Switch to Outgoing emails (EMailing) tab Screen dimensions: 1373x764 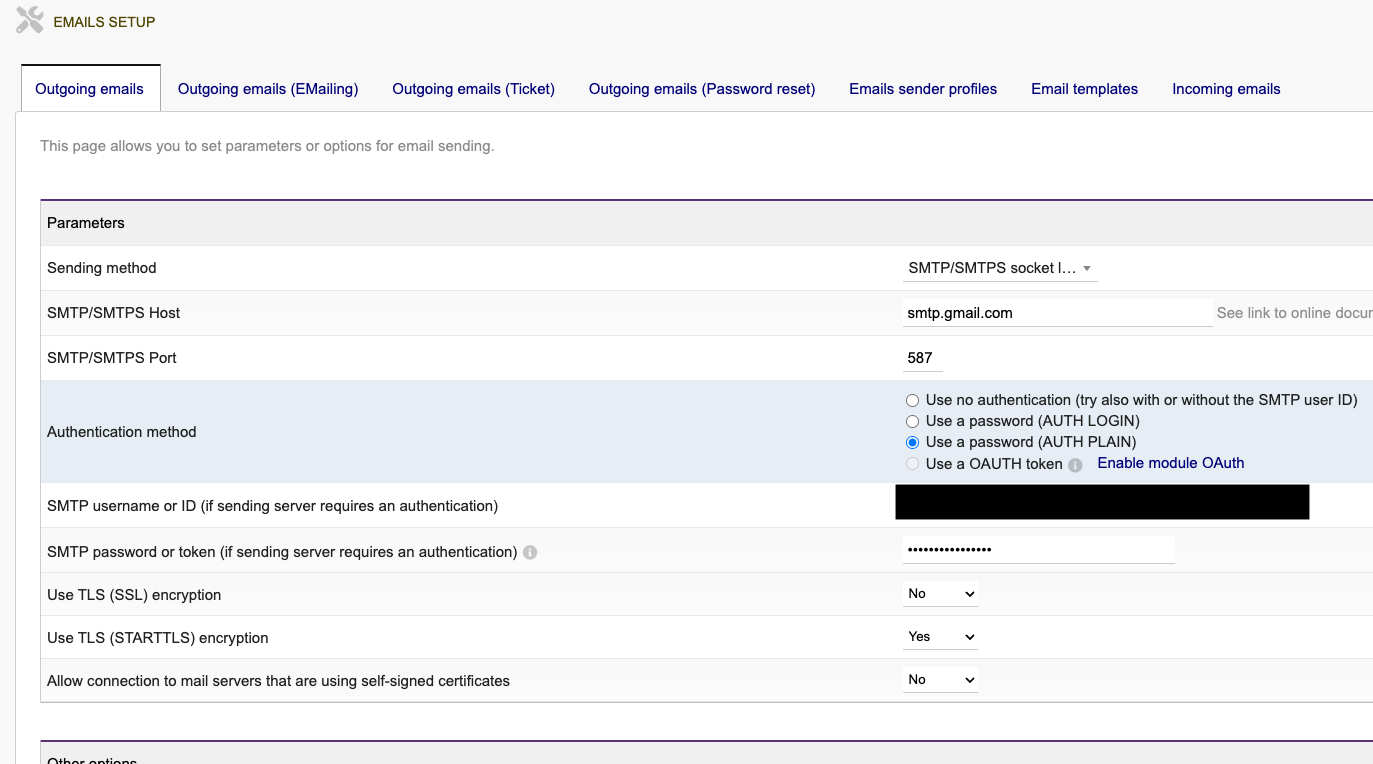(x=268, y=89)
